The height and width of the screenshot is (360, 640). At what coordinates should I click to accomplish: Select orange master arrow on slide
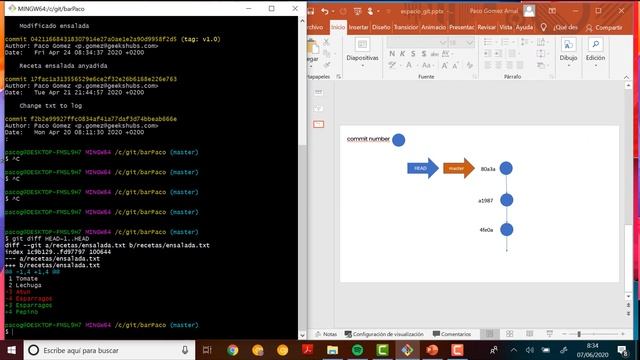pyautogui.click(x=459, y=168)
